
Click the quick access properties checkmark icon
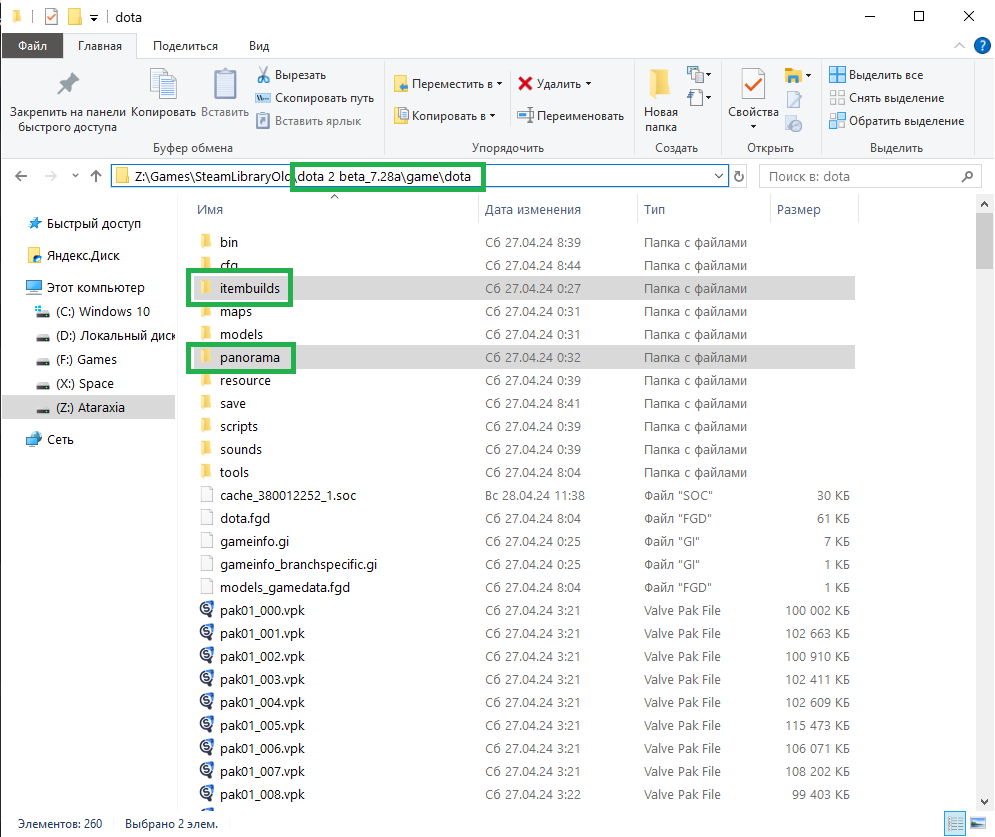(51, 16)
